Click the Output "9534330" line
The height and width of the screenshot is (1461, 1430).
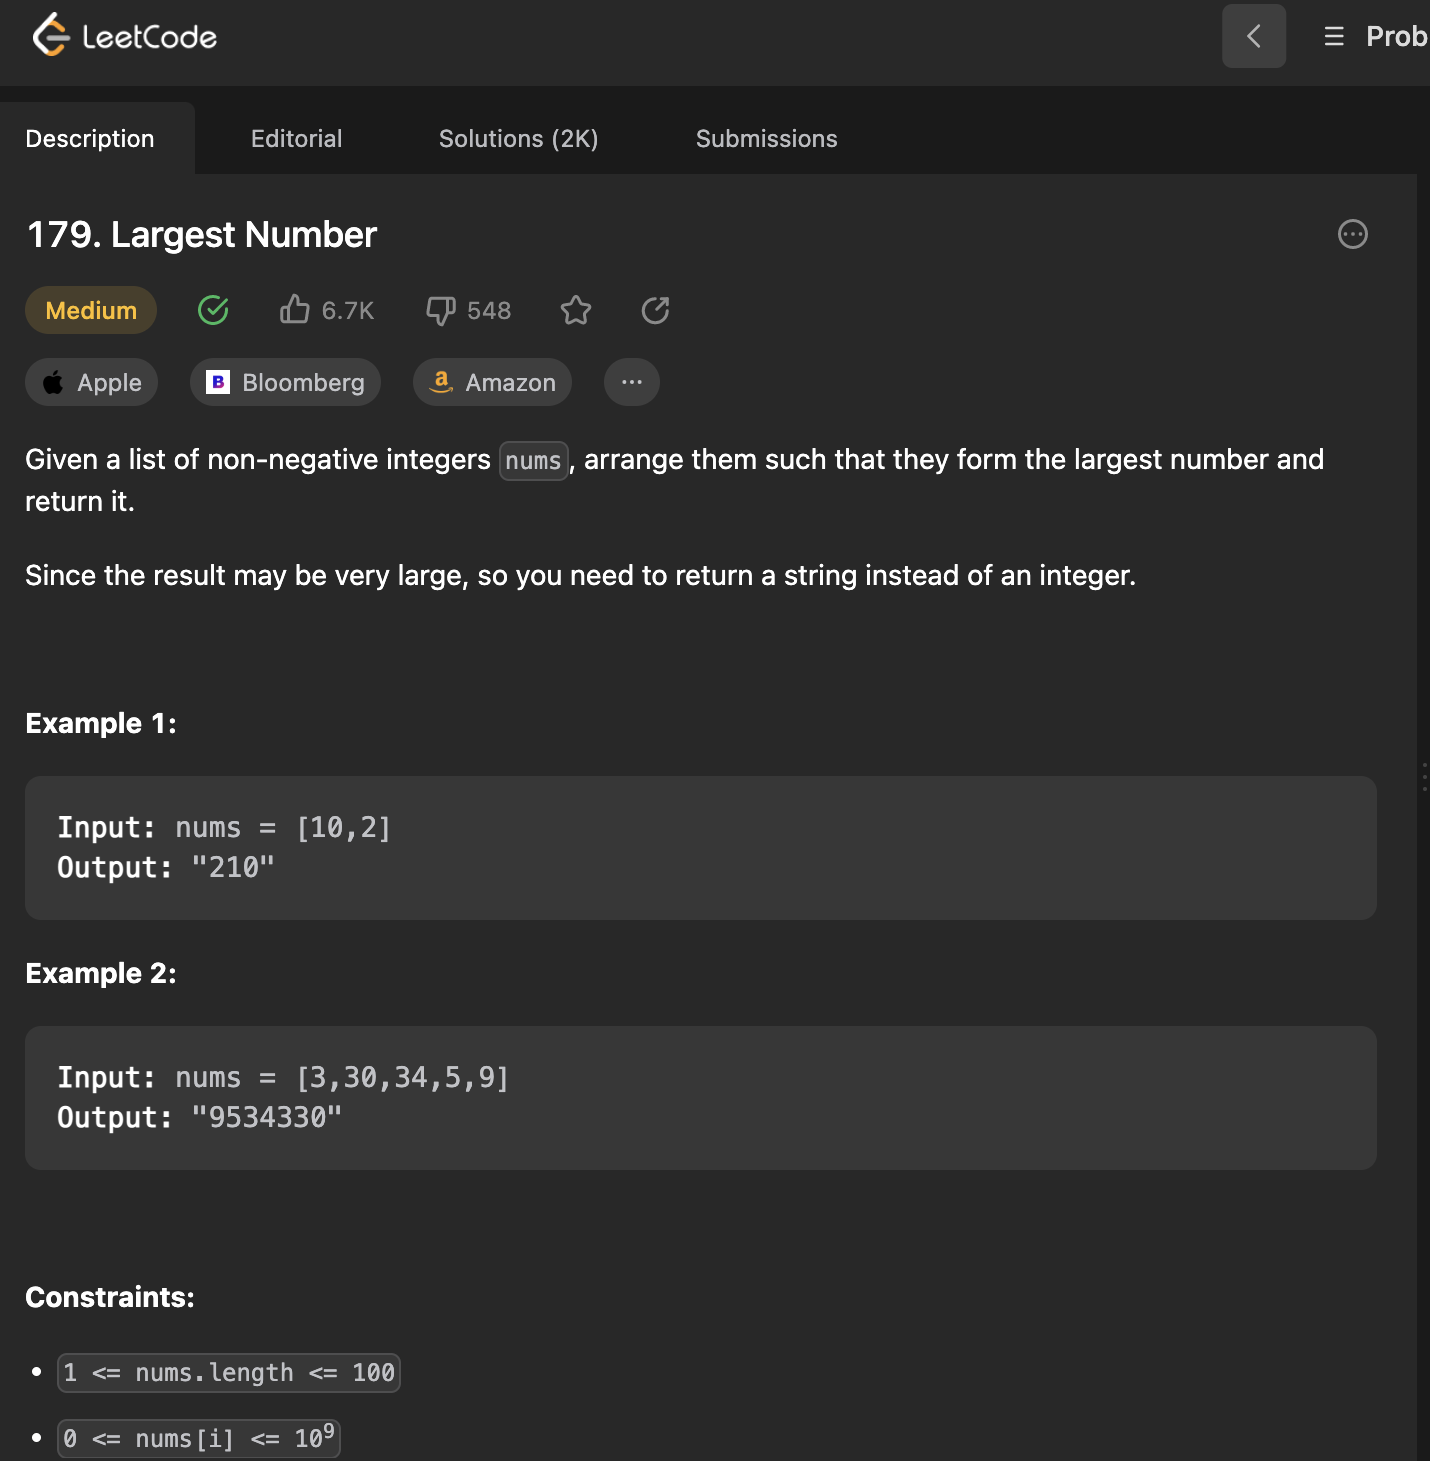200,1117
